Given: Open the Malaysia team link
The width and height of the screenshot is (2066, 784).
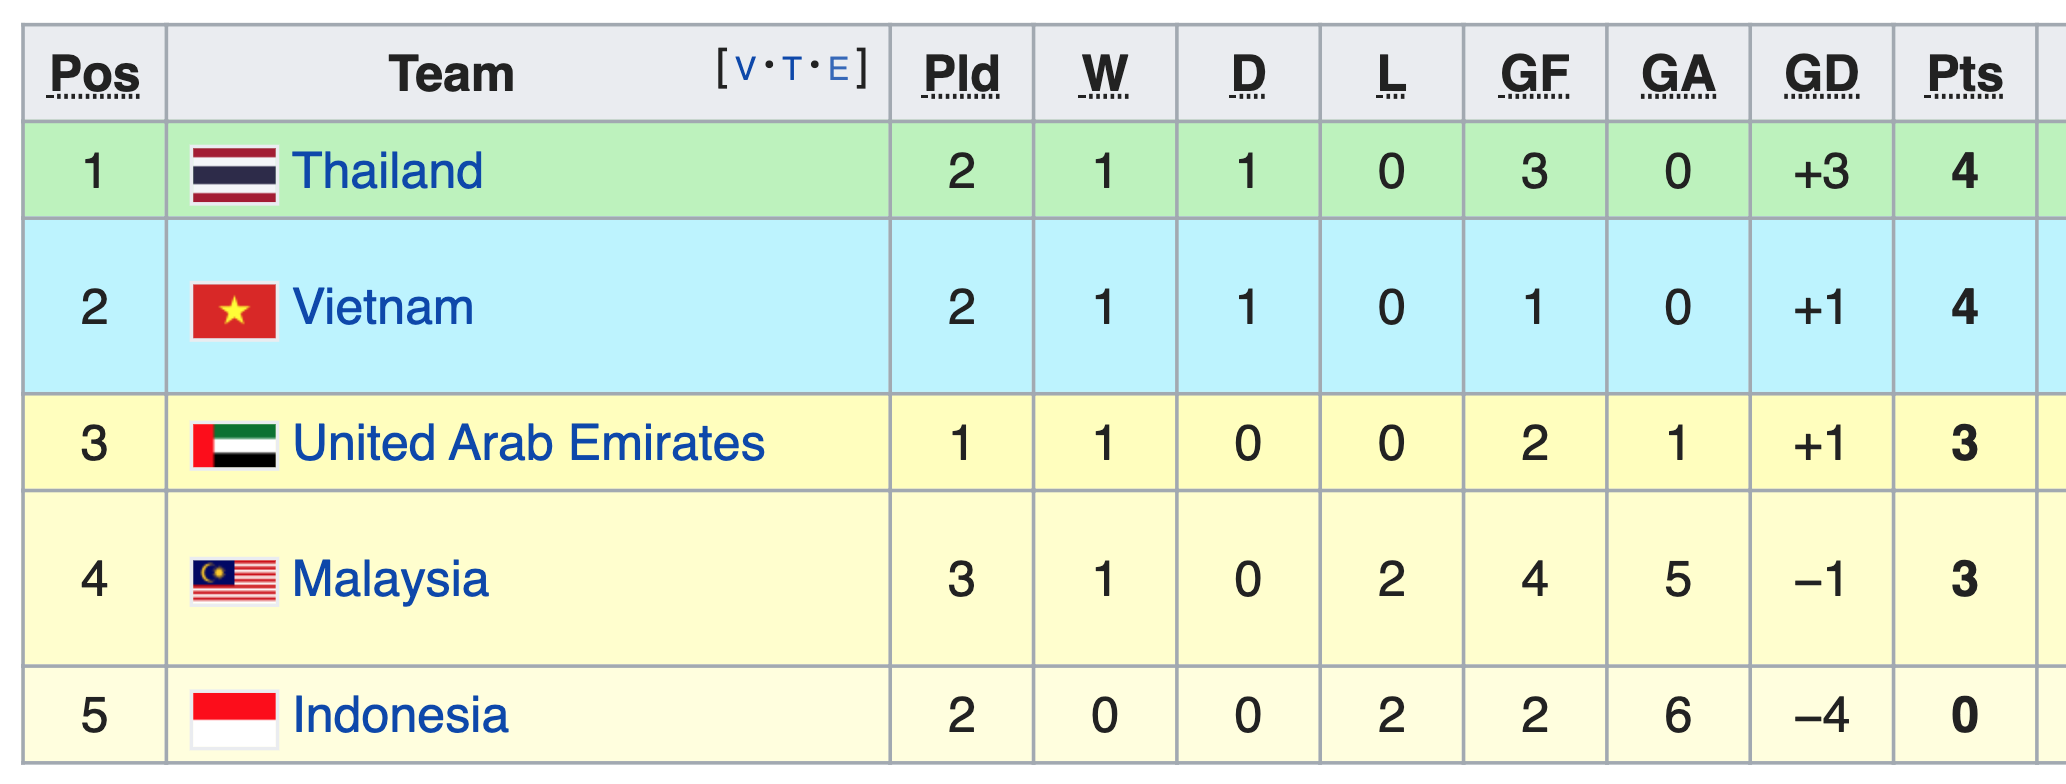Looking at the screenshot, I should 391,580.
